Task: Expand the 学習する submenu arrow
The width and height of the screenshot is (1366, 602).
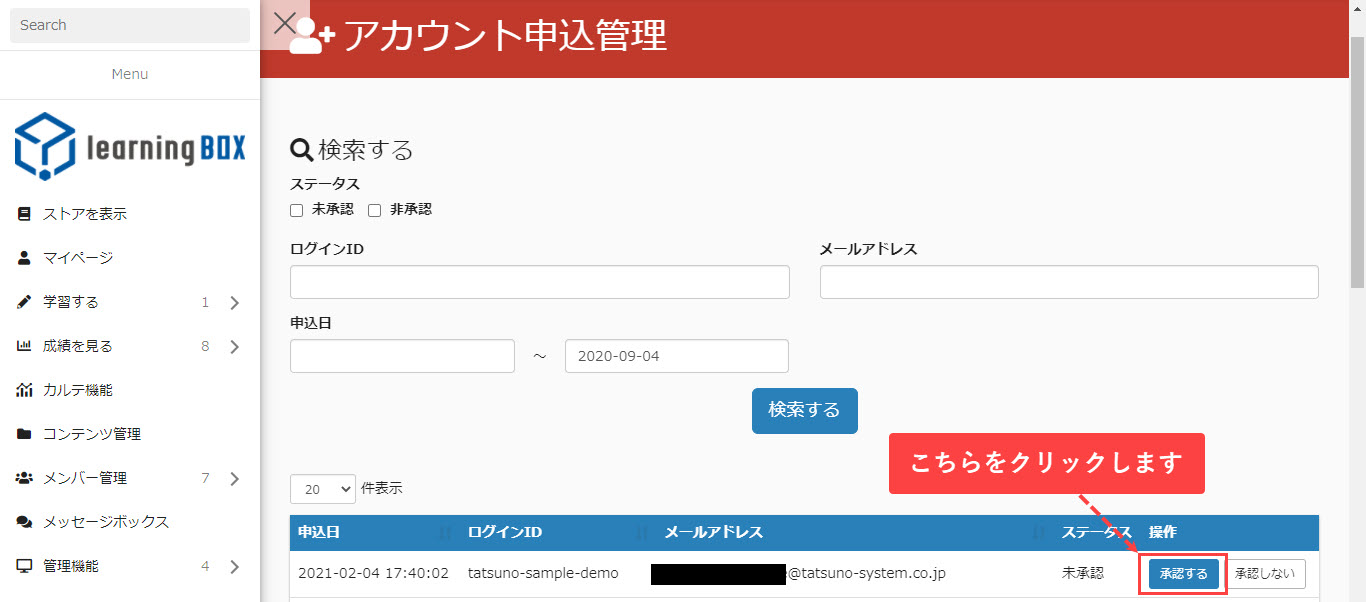Action: click(234, 303)
